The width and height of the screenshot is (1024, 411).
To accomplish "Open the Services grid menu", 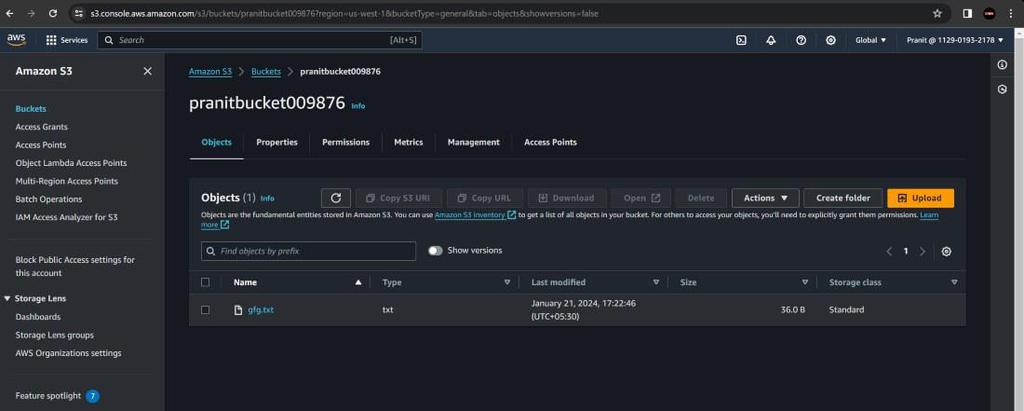I will tap(67, 40).
